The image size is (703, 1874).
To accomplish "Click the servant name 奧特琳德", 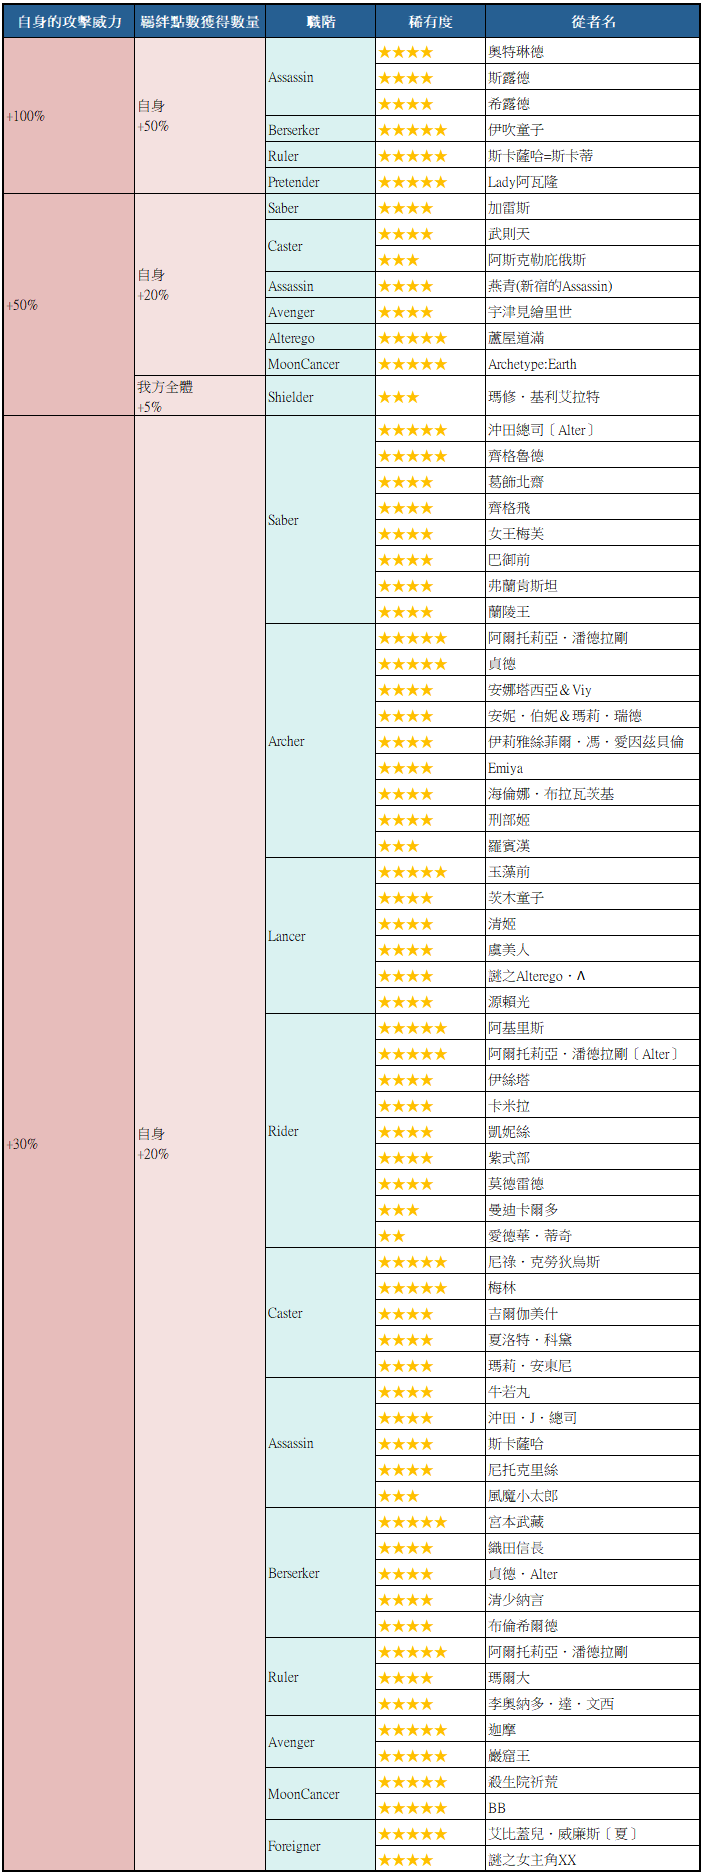I will [x=516, y=52].
